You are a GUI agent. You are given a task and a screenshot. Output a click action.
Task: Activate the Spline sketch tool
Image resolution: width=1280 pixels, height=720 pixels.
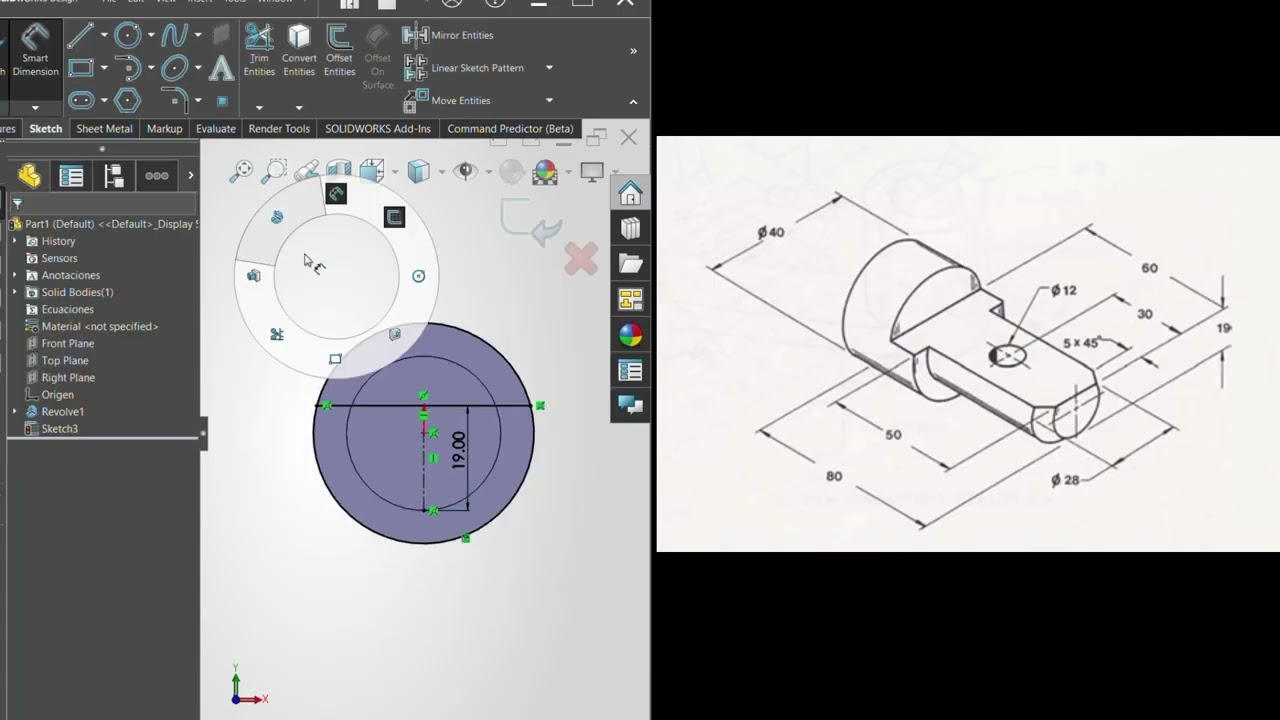174,36
